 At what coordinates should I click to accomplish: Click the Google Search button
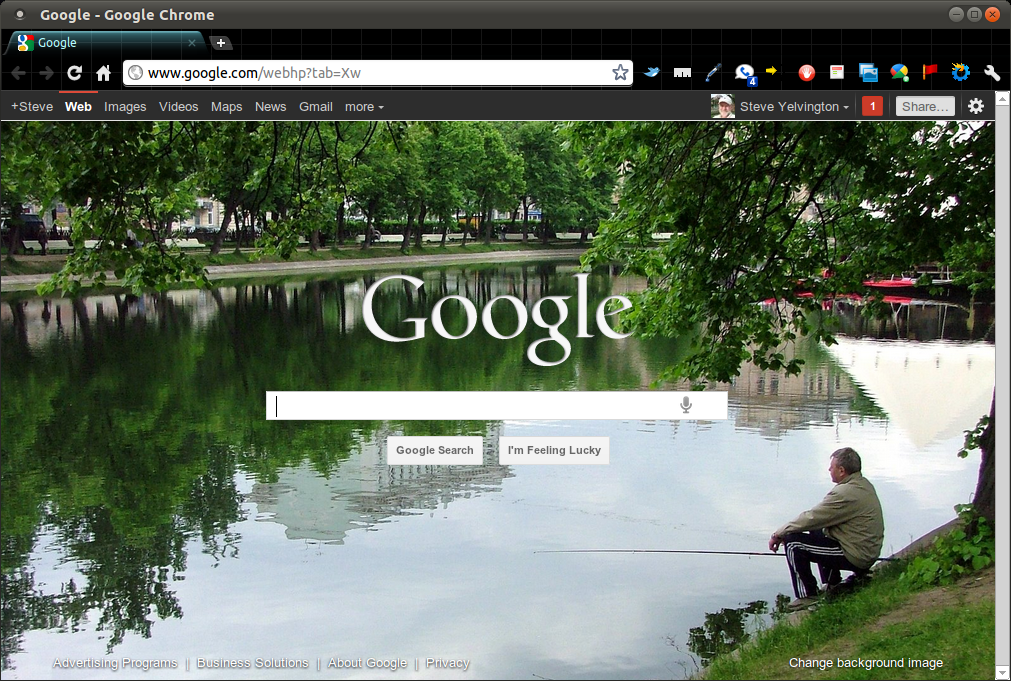click(x=435, y=450)
